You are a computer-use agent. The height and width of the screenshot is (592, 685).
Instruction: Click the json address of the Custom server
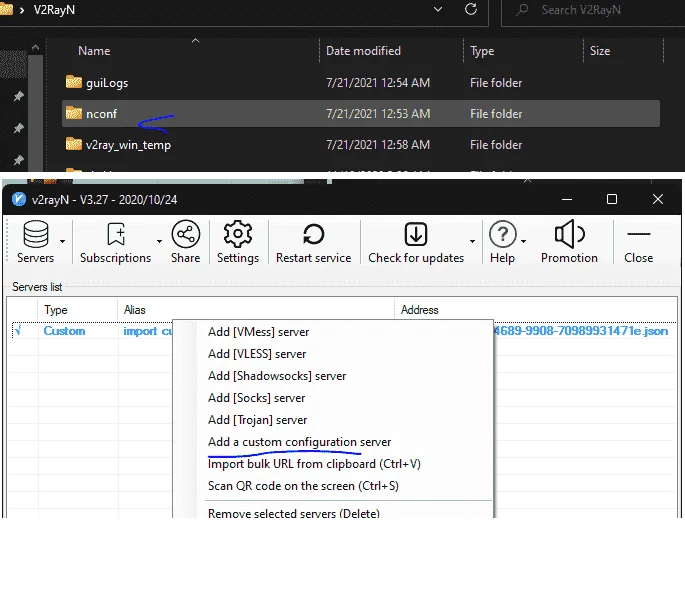[581, 331]
